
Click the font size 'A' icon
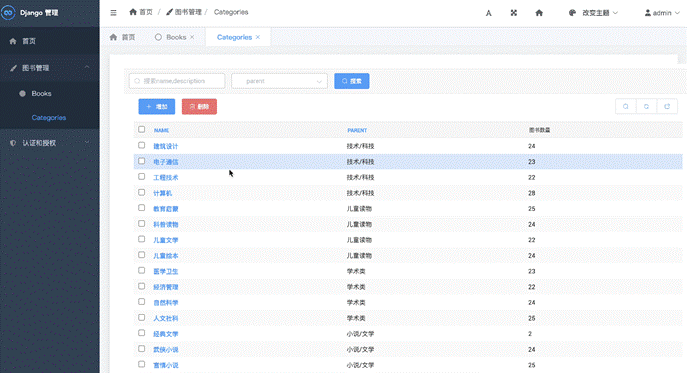coord(489,13)
